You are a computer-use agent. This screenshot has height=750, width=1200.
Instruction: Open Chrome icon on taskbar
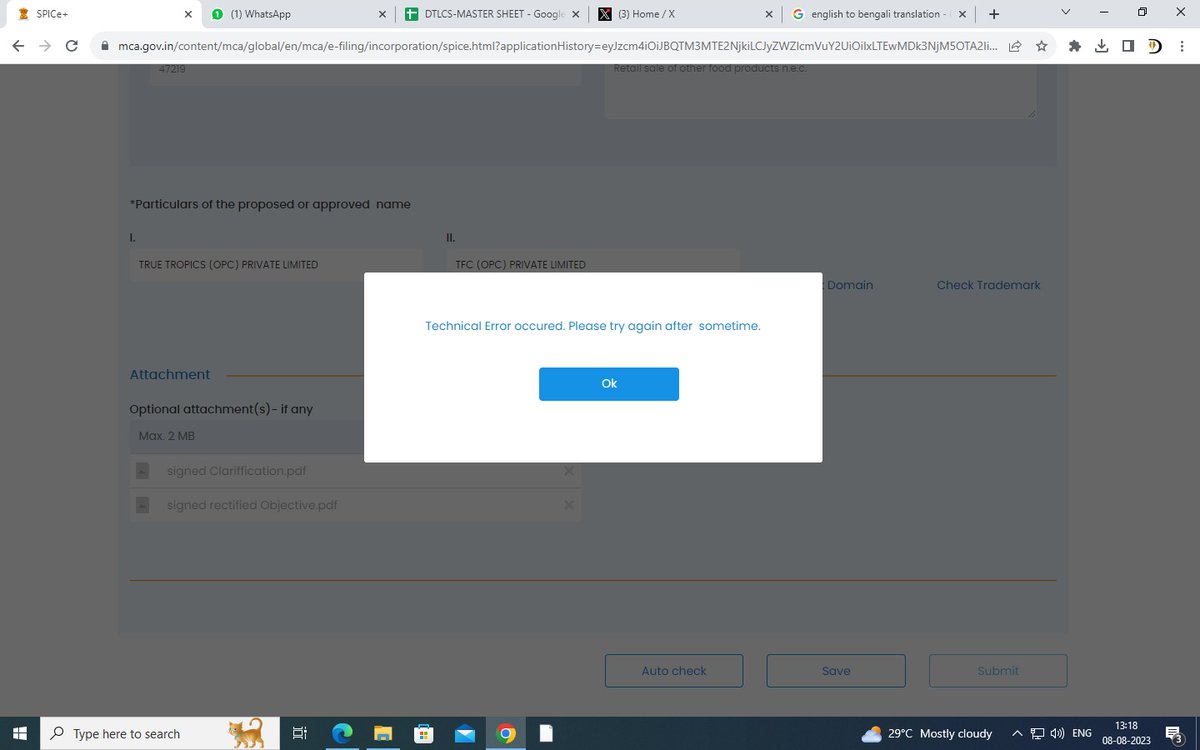[x=507, y=733]
